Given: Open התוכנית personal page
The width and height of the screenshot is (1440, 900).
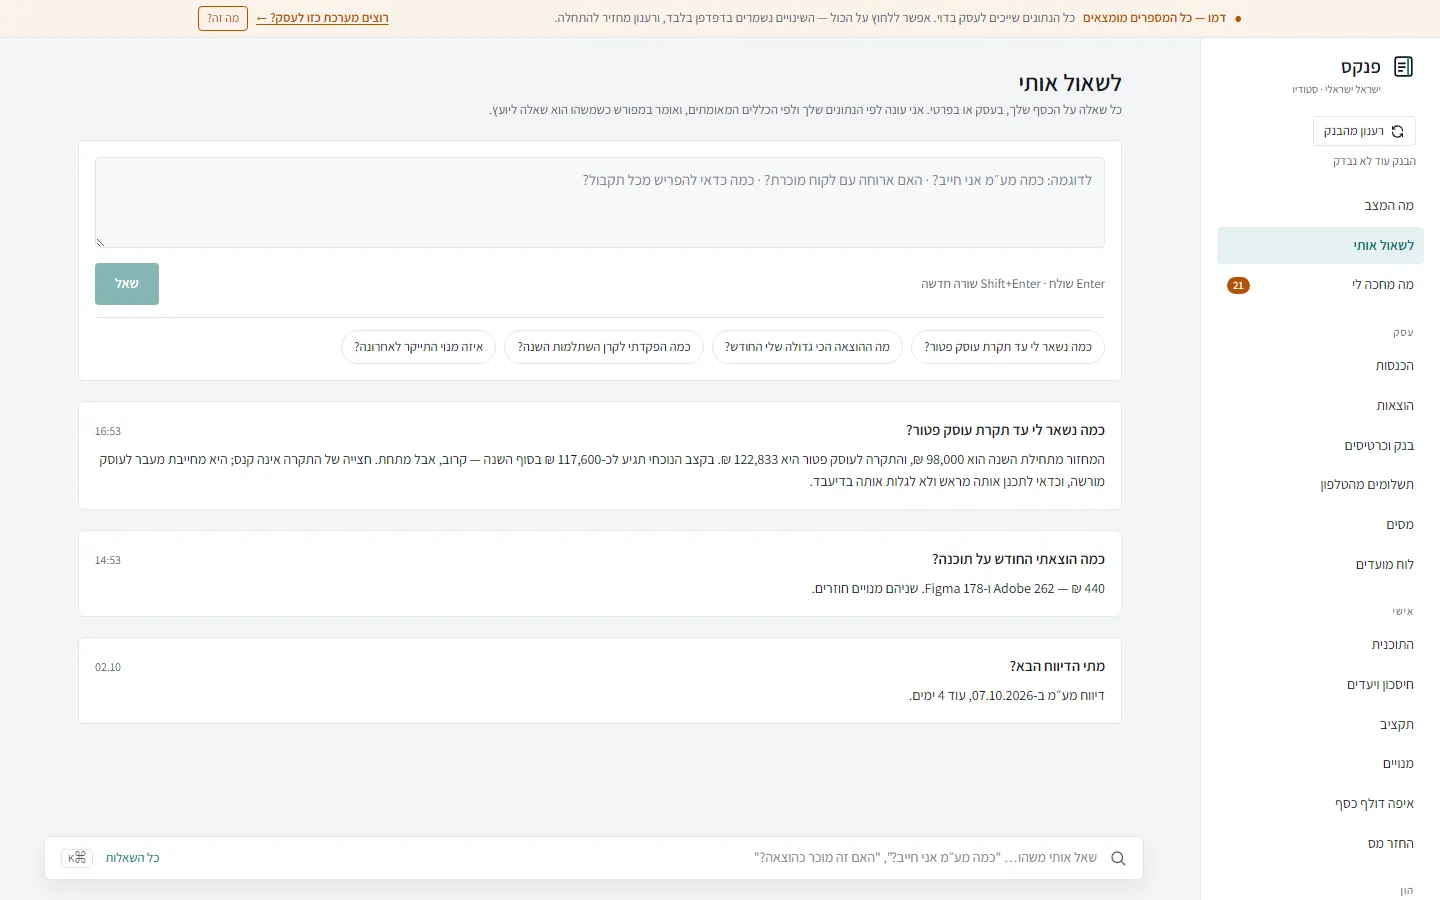Looking at the screenshot, I should 1320,644.
